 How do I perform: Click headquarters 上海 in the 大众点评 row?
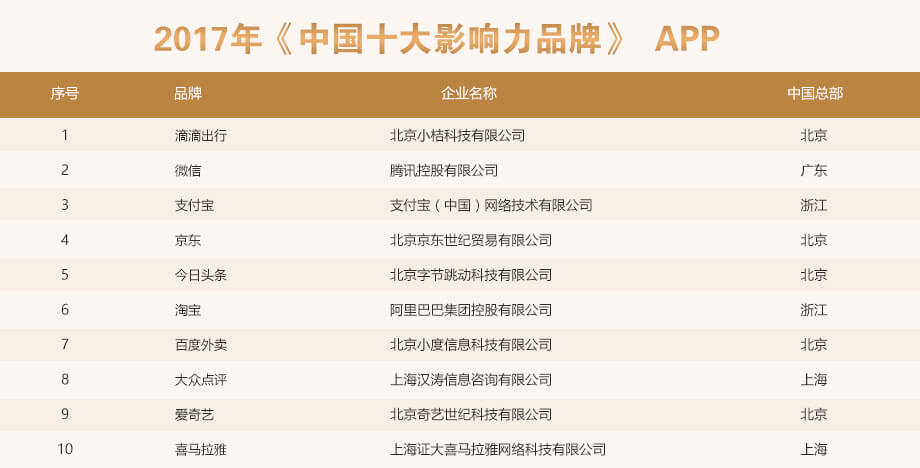click(x=814, y=379)
